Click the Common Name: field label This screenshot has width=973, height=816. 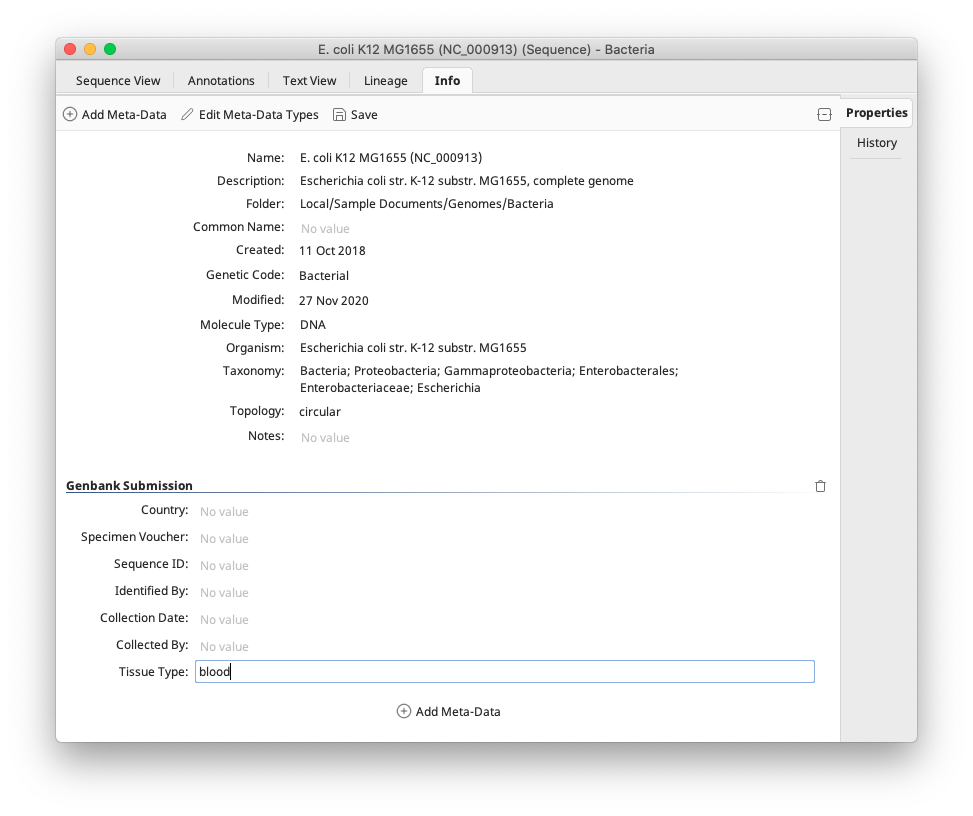coord(238,226)
